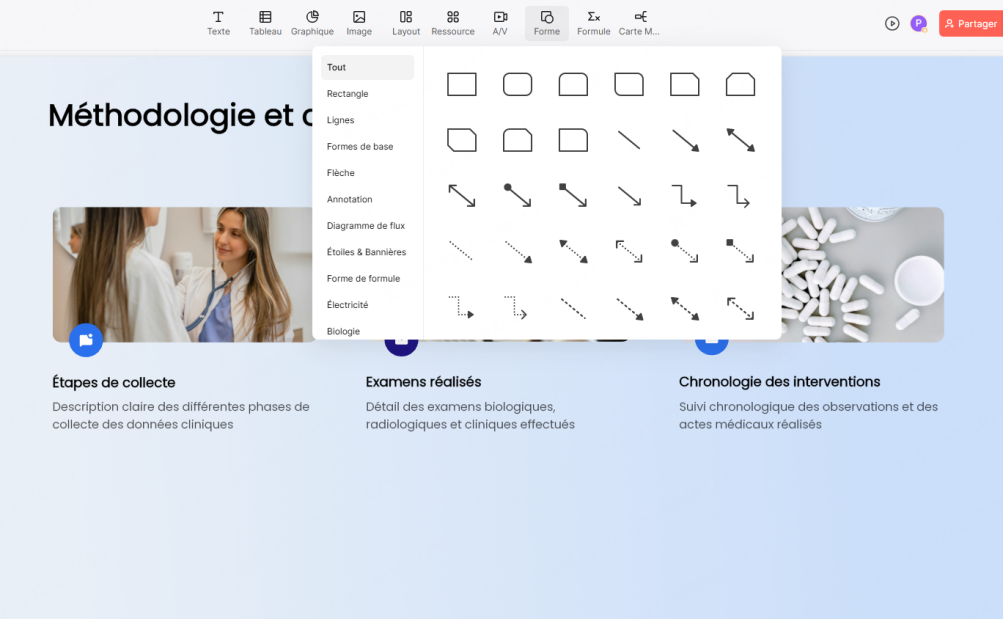1003x619 pixels.
Task: Pick the simple diagonal line shape
Action: [x=629, y=140]
